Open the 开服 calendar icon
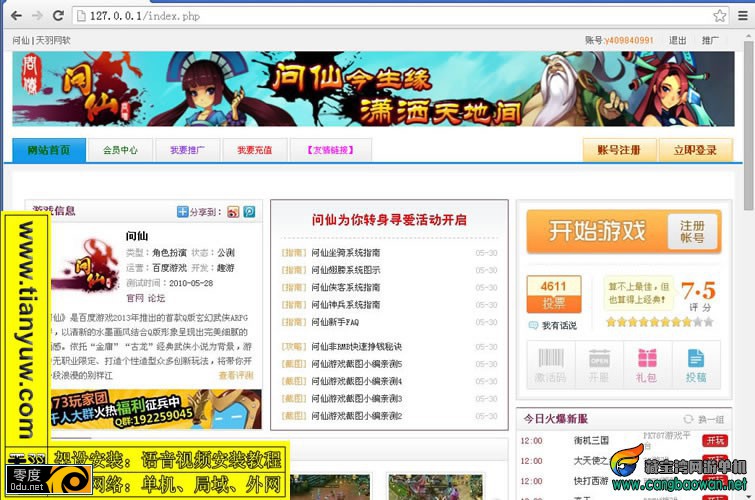Viewport: 755px width, 500px height. point(599,365)
